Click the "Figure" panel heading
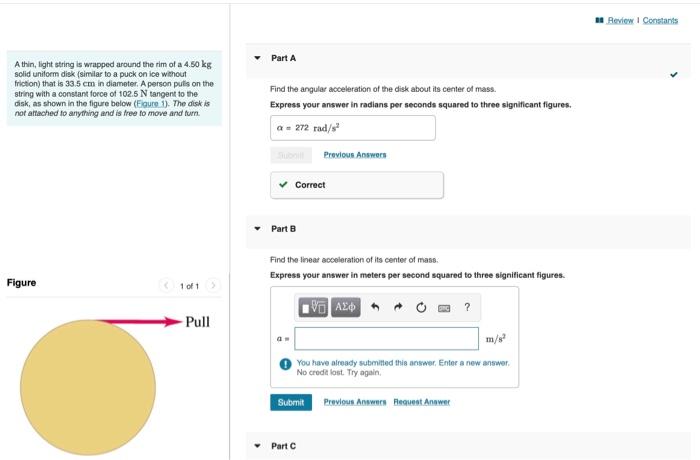This screenshot has height=460, width=700. [x=21, y=283]
